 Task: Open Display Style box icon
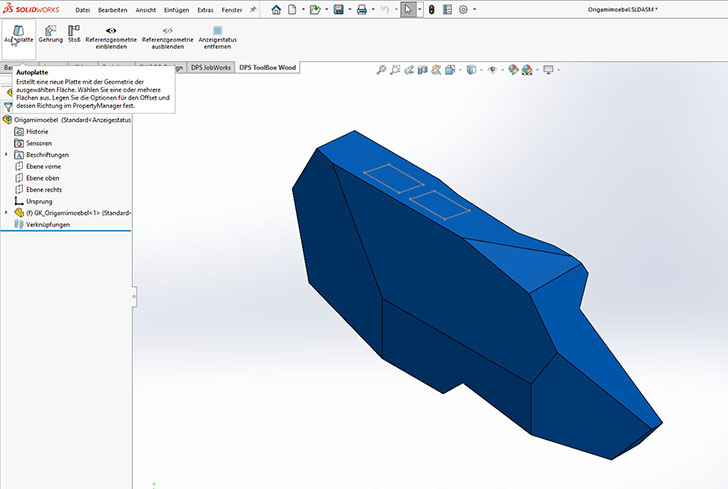pos(471,70)
